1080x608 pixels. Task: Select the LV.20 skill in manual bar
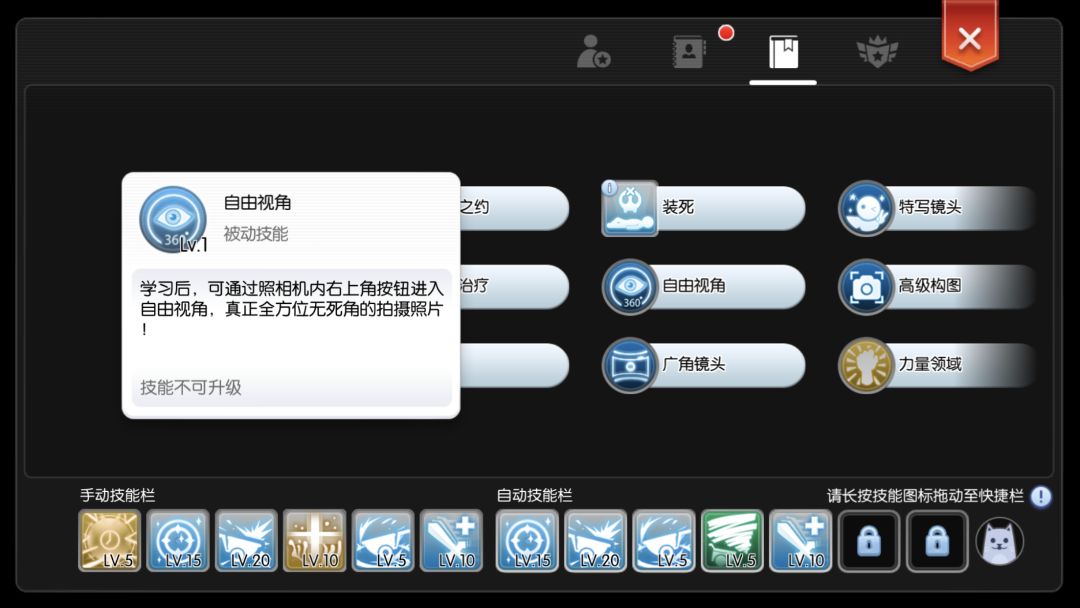tap(246, 541)
